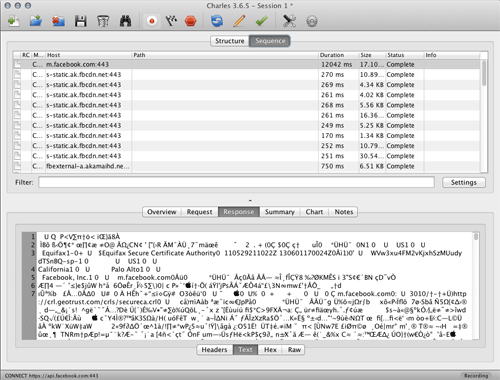Click the document icon of the 12042 ms row
This screenshot has width=500, height=380.
pyautogui.click(x=17, y=64)
